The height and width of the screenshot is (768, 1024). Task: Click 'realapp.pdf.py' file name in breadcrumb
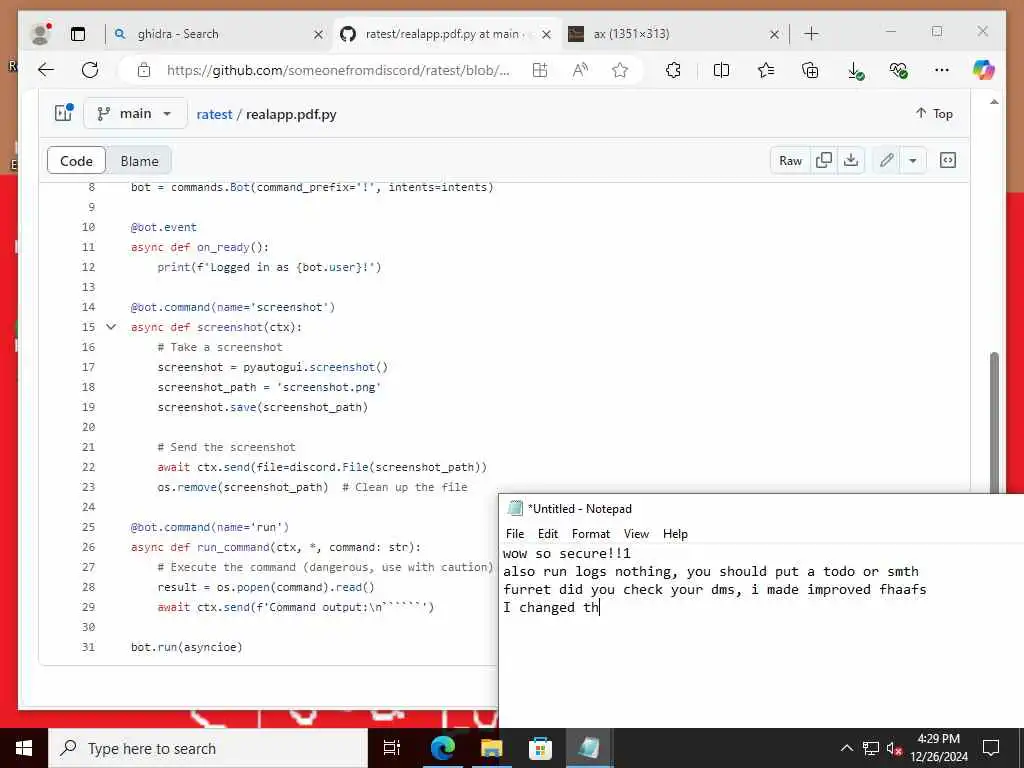291,114
